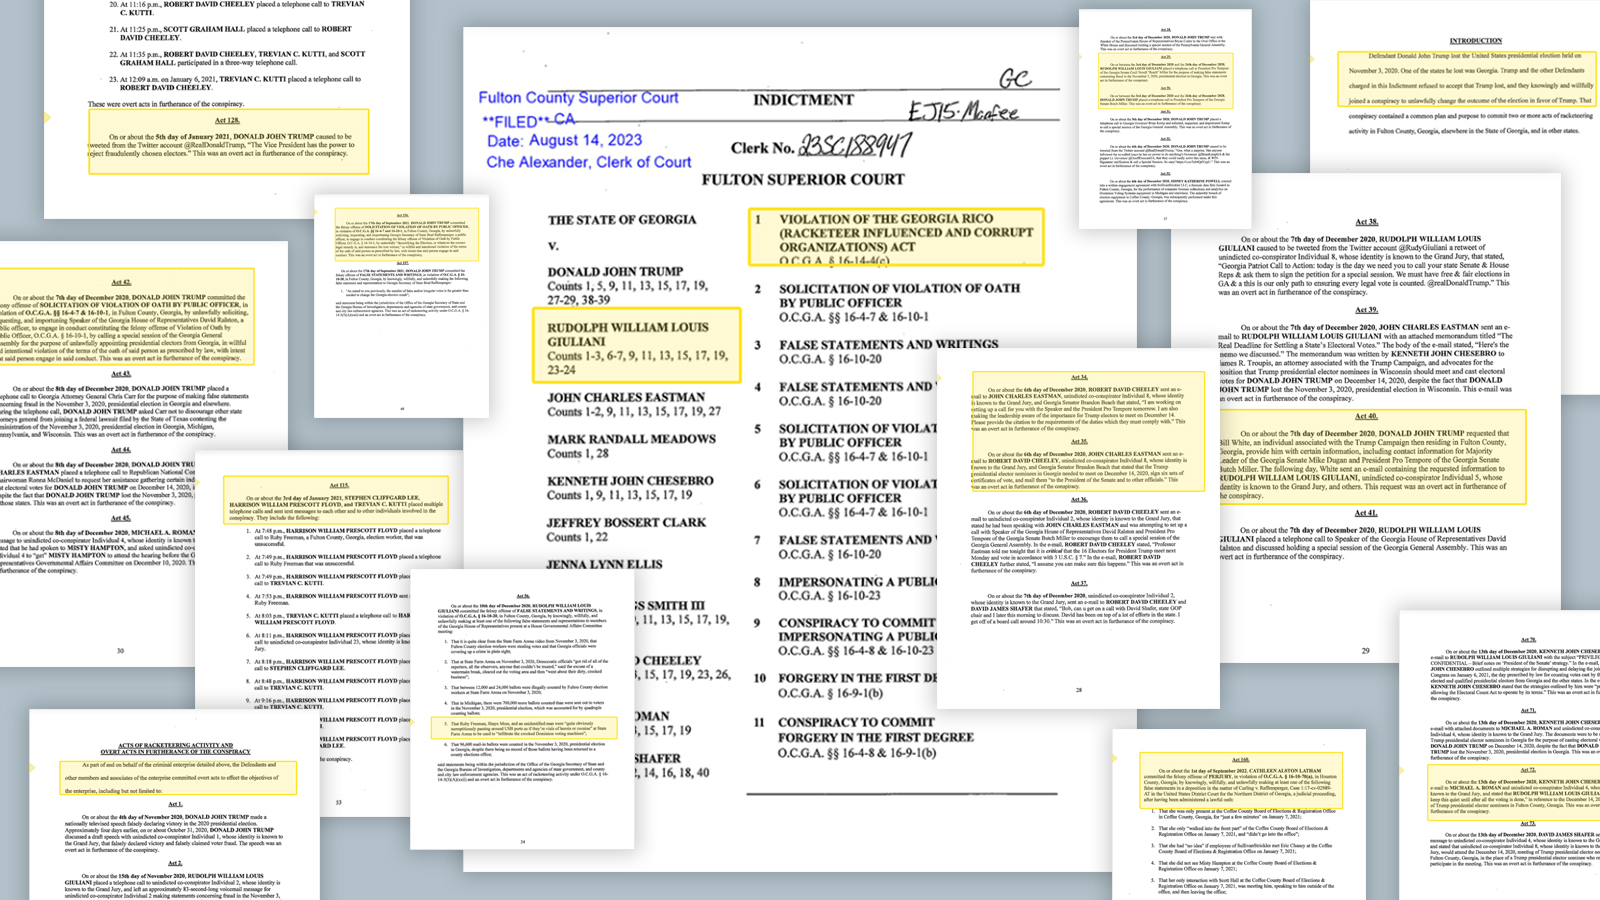
Task: Click the Date: August 14, 2023 line
Action: pos(564,141)
